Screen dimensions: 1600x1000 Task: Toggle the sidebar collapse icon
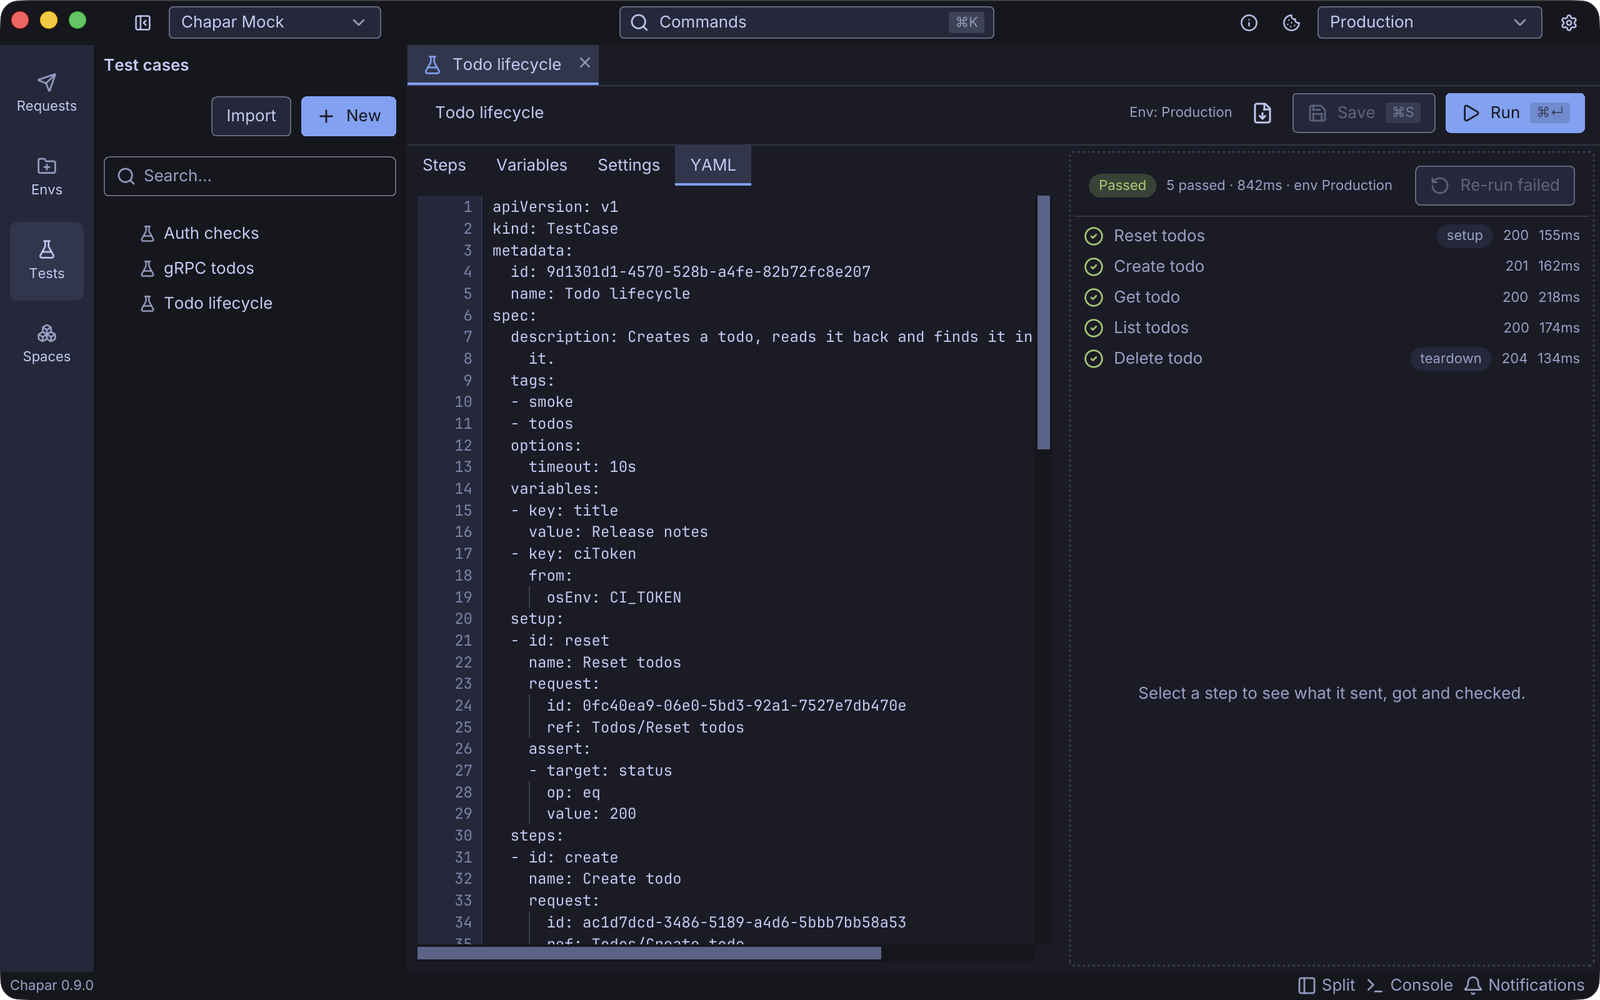tap(143, 22)
